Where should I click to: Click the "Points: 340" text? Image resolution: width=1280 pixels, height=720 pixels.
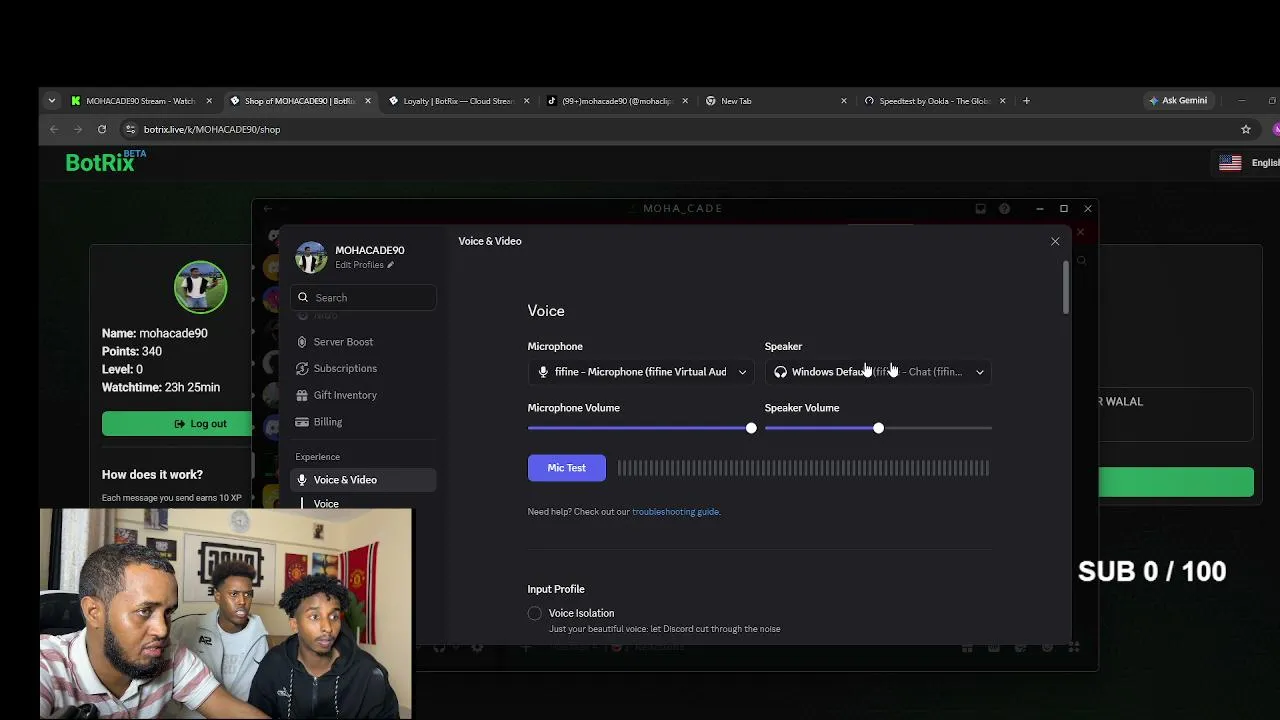(132, 351)
